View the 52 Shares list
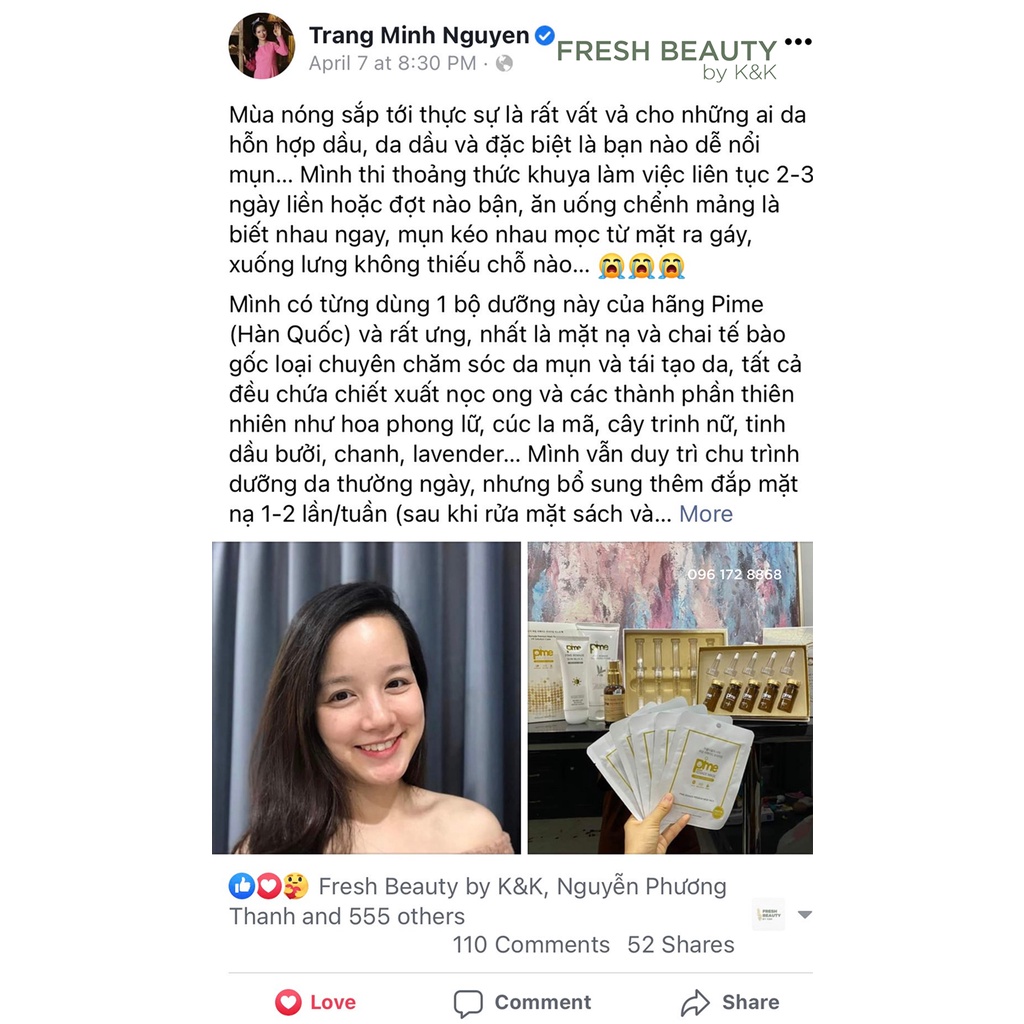1024x1024 pixels. click(680, 944)
